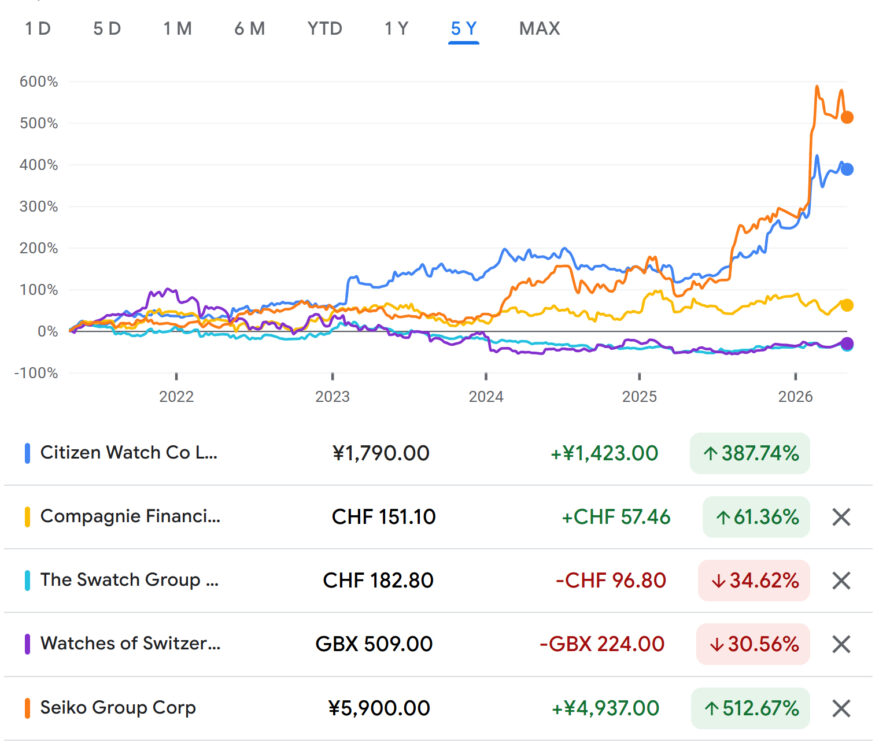Click the orange Seiko endpoint dot on chart
Screen dimensions: 879x750
(847, 117)
